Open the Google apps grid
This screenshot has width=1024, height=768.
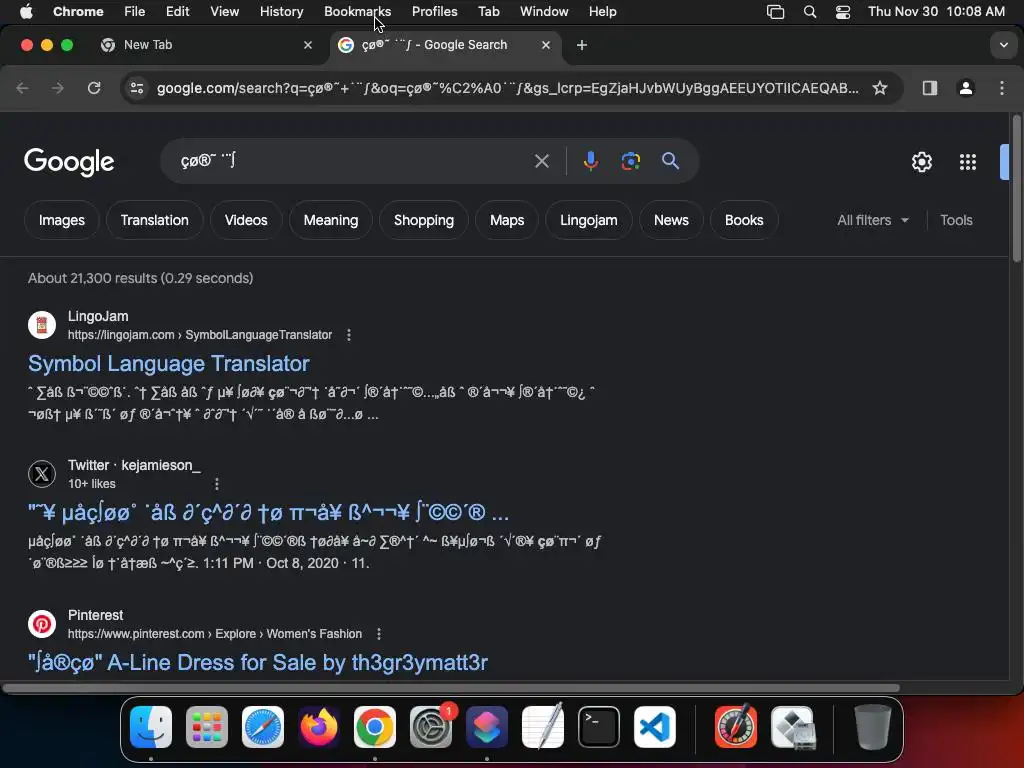click(x=968, y=161)
